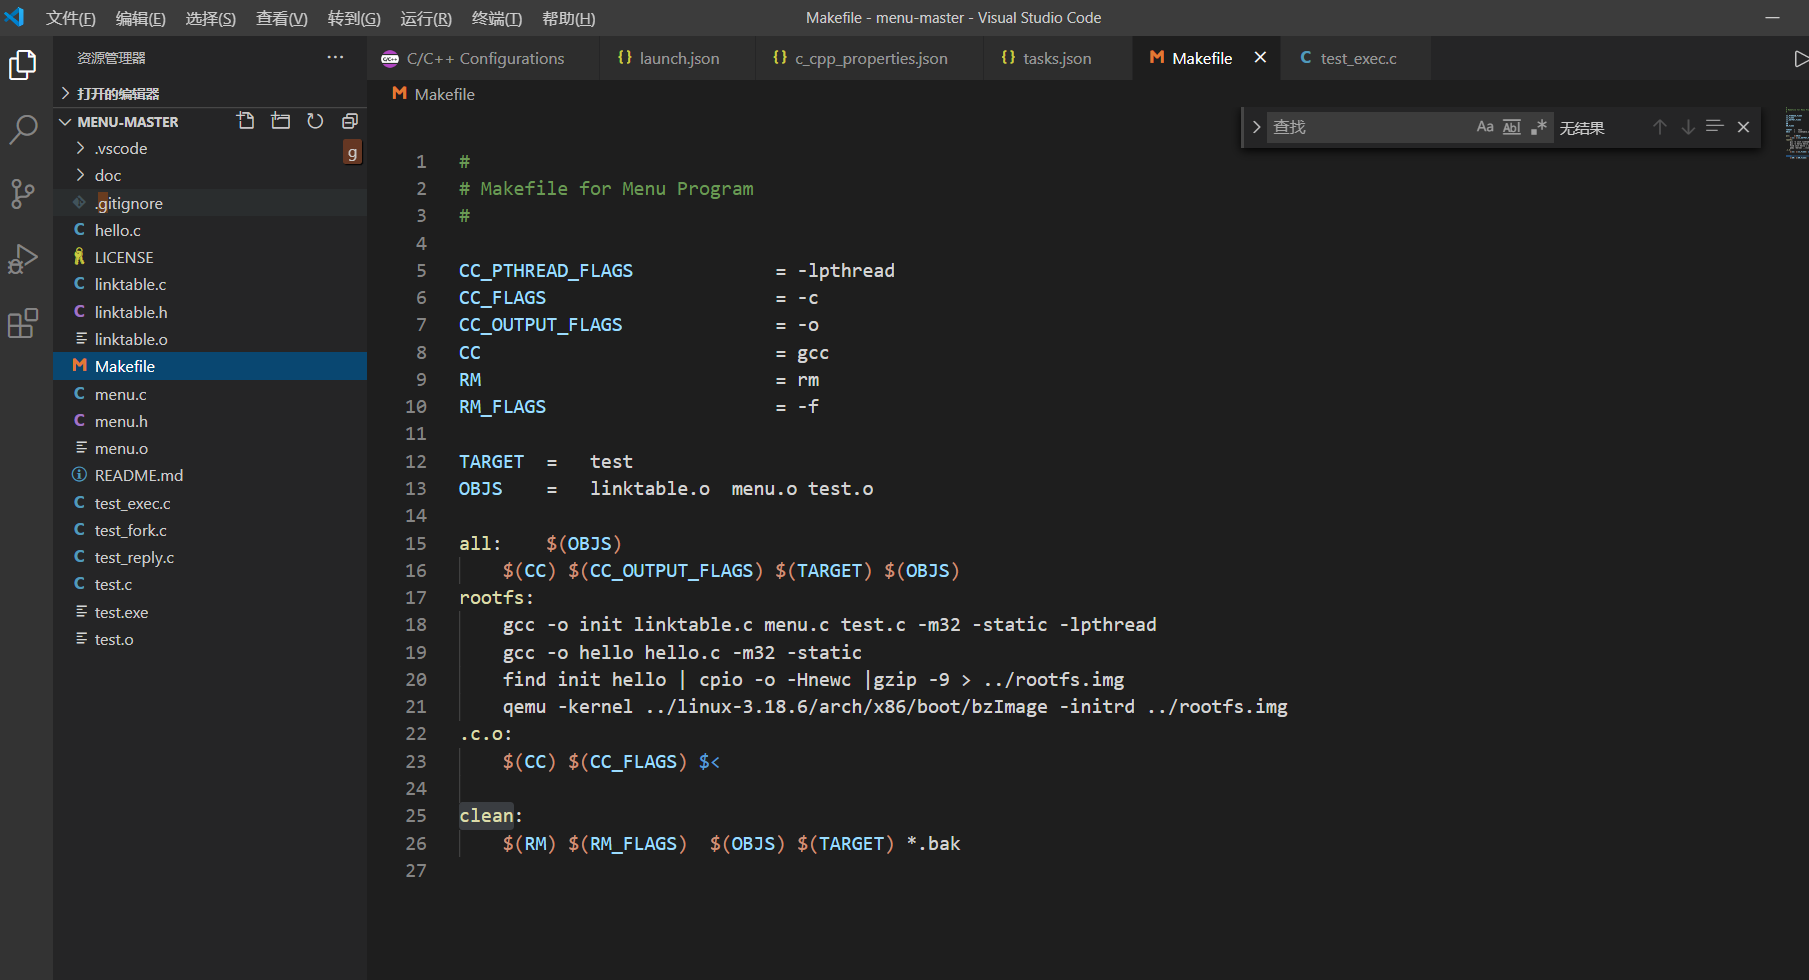Click the New File icon in explorer
Viewport: 1809px width, 980px height.
point(245,121)
